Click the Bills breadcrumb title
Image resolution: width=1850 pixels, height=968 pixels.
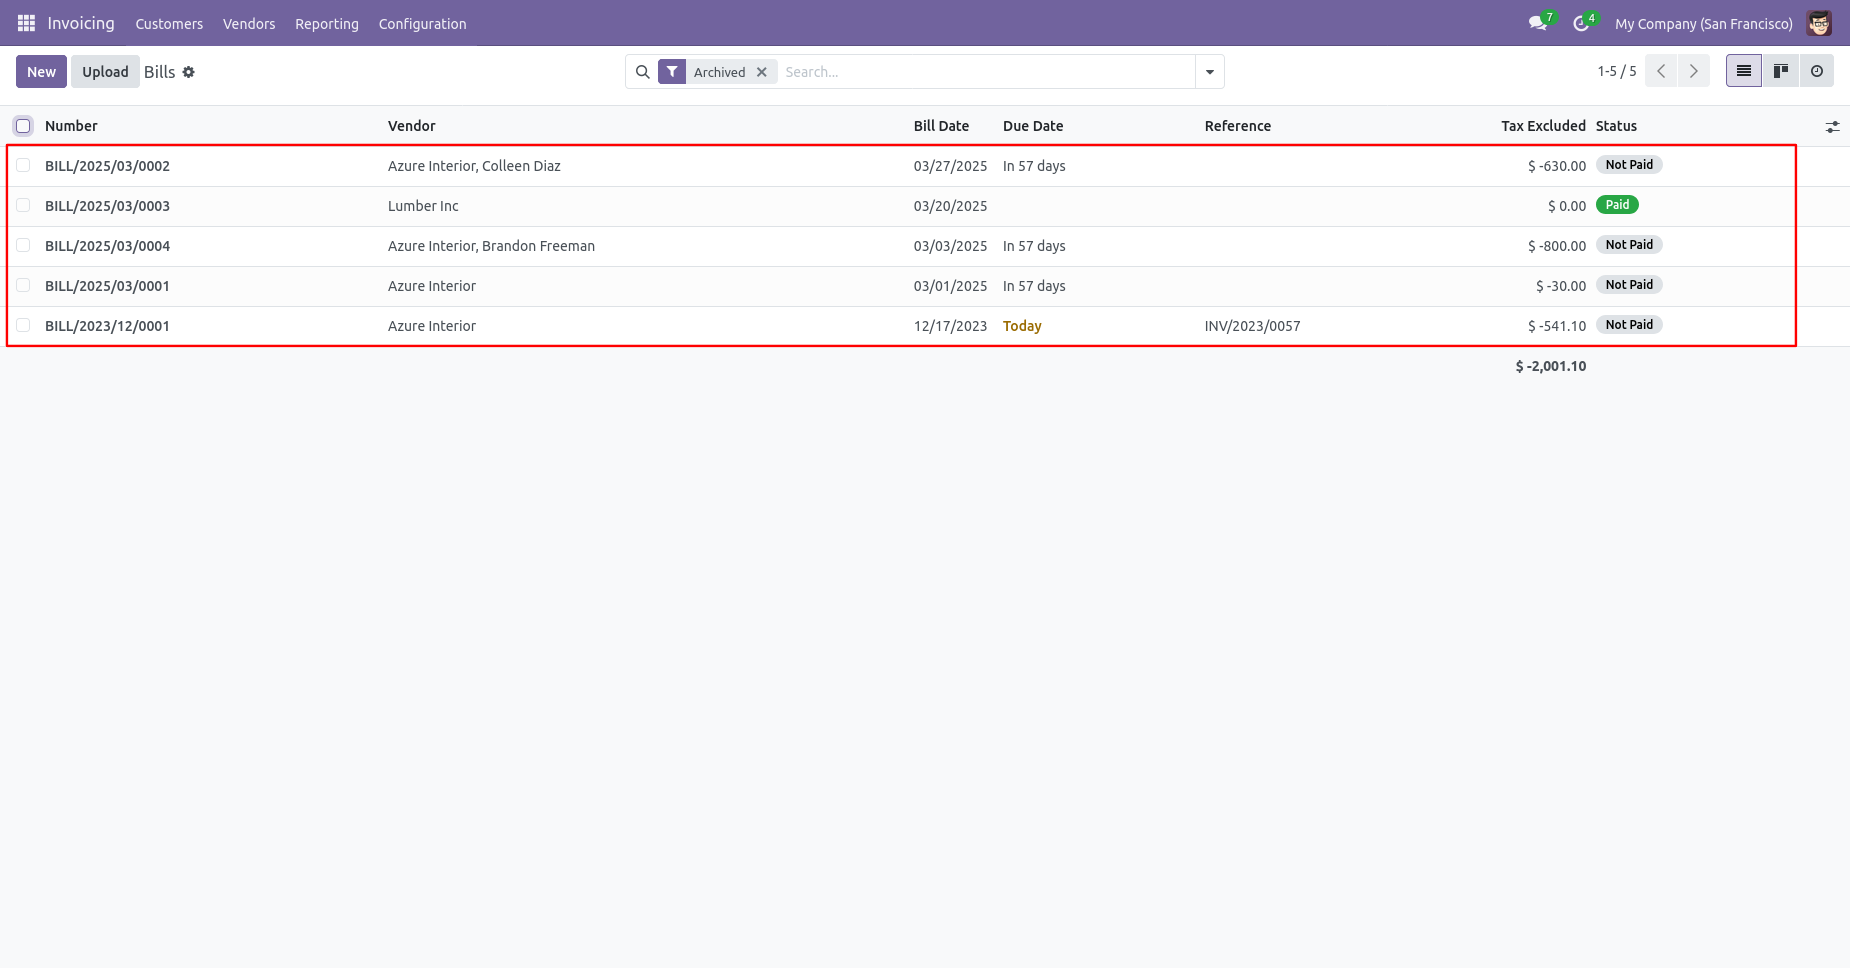(159, 72)
